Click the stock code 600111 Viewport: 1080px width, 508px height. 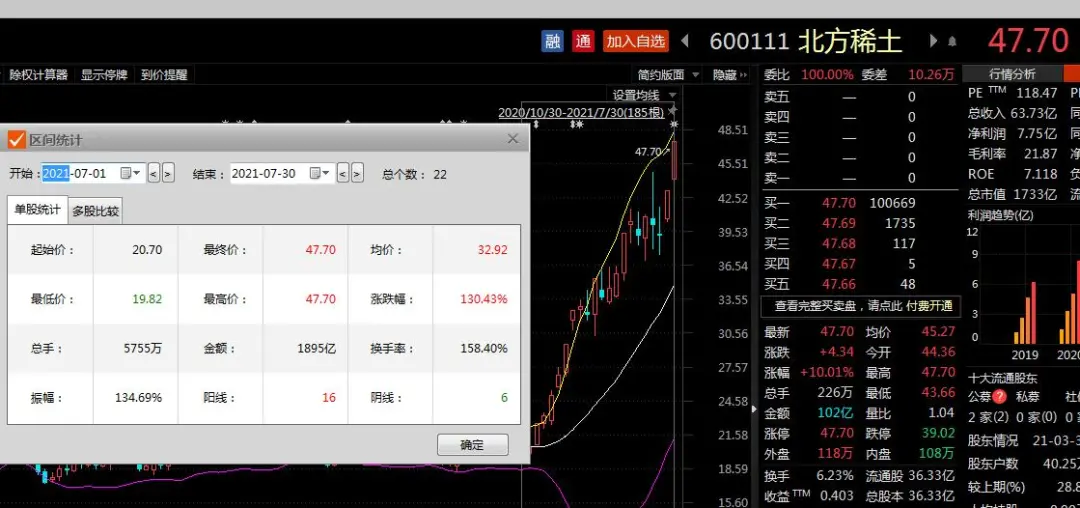(x=749, y=41)
